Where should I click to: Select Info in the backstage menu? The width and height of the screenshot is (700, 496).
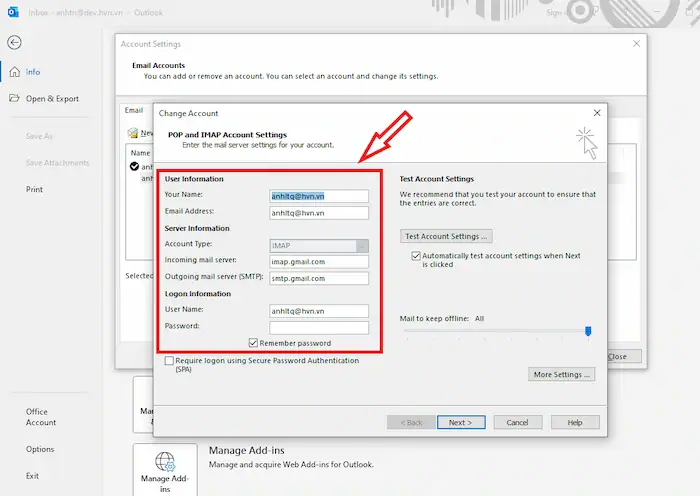coord(33,72)
